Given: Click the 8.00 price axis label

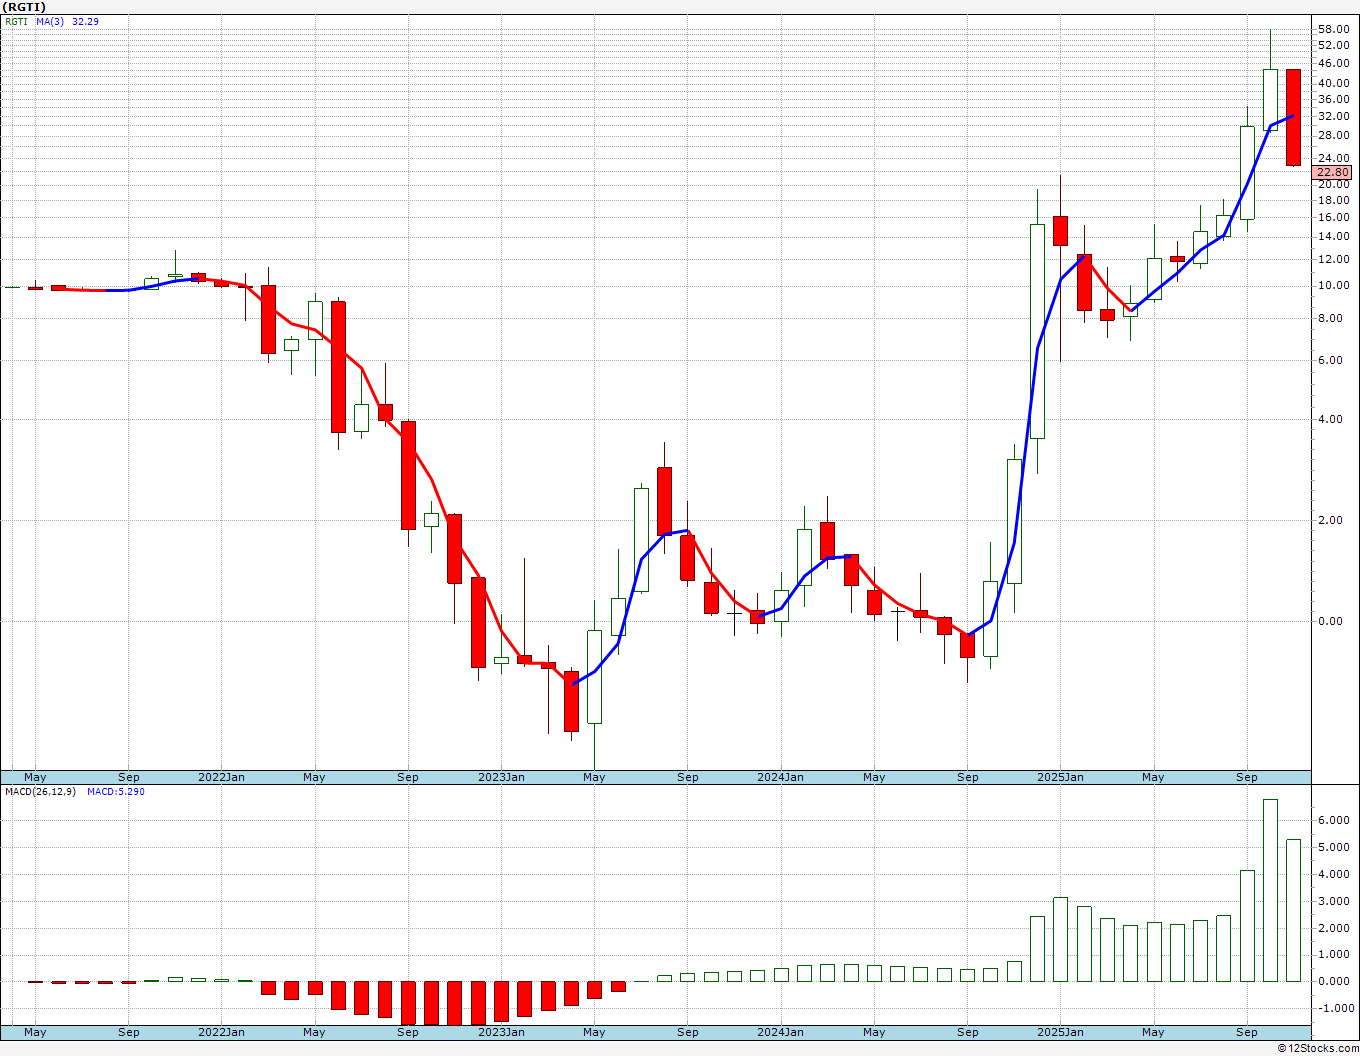Looking at the screenshot, I should pos(1330,318).
